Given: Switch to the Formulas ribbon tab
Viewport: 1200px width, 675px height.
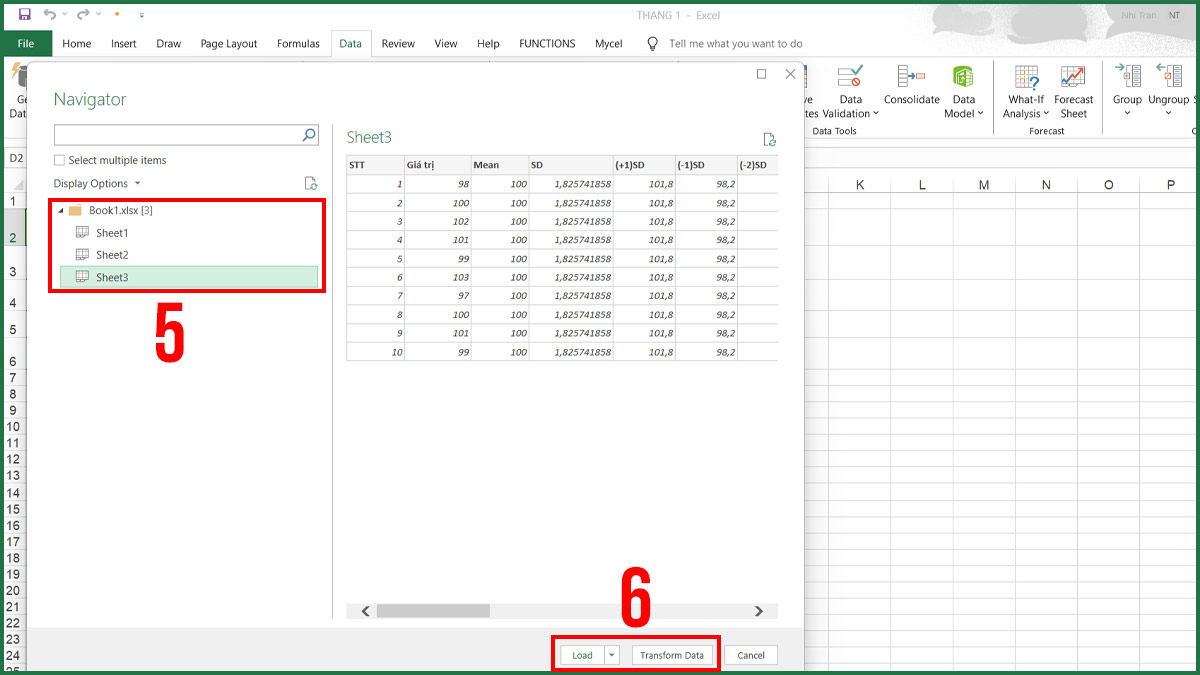Looking at the screenshot, I should click(x=298, y=44).
